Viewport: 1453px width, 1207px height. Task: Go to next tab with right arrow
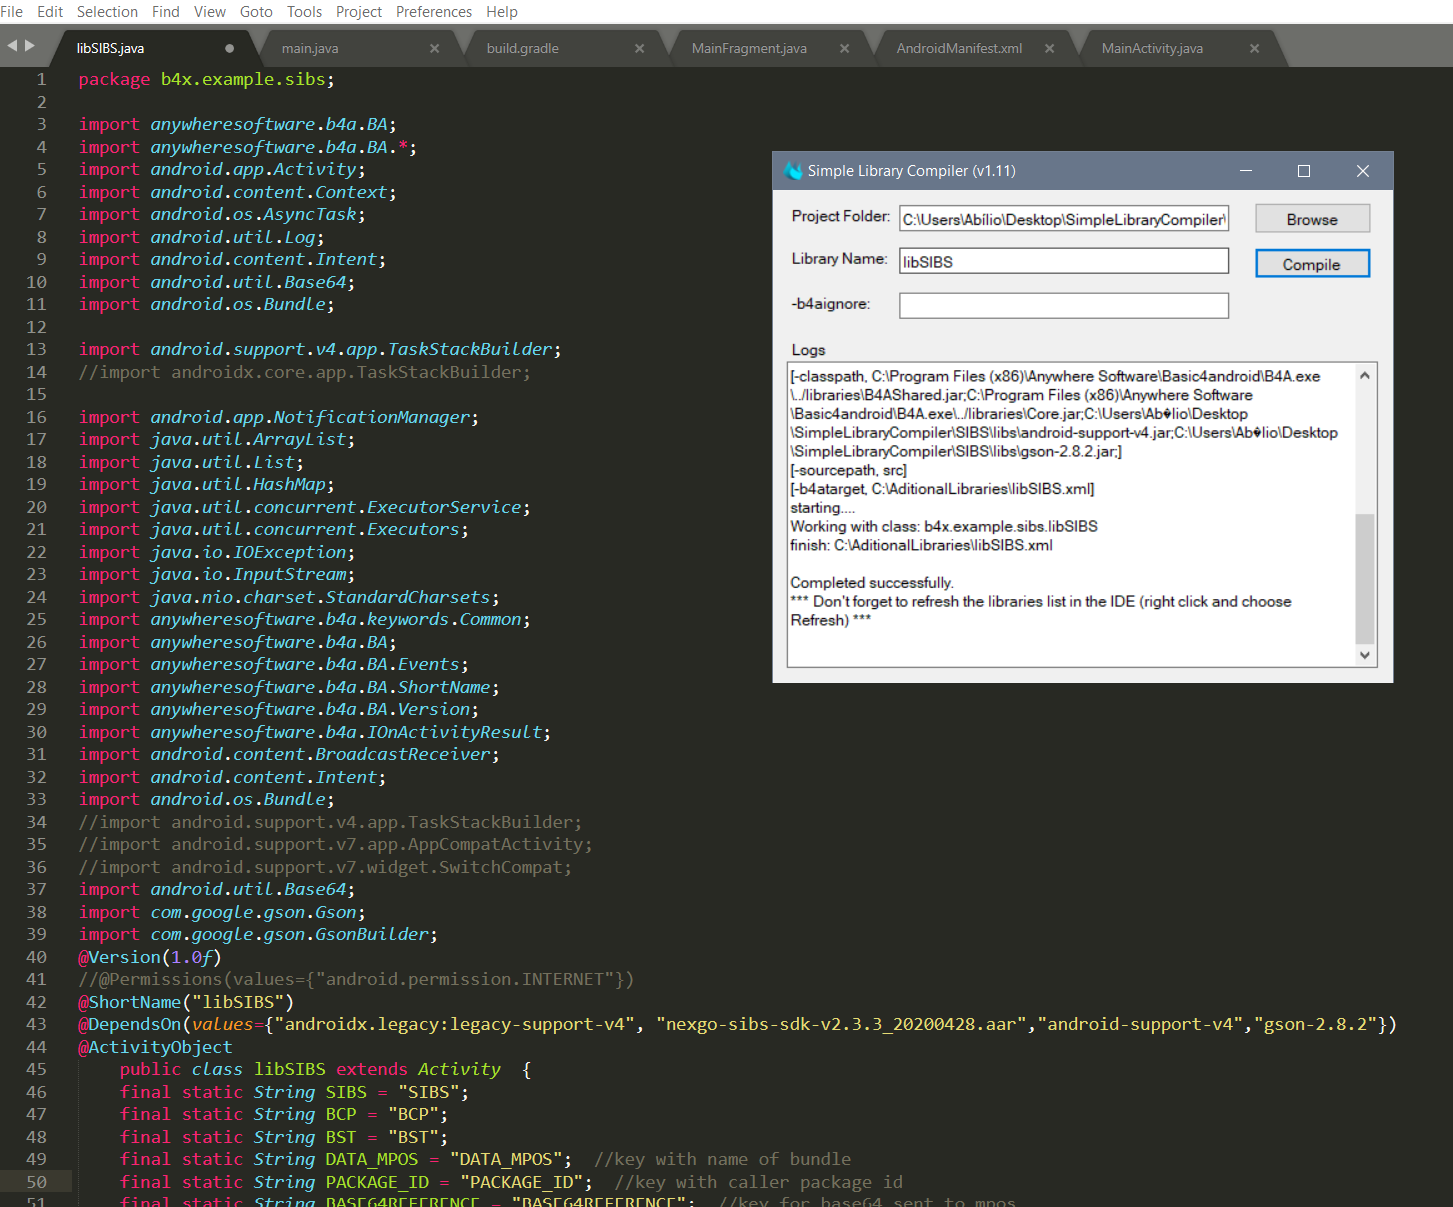coord(30,46)
